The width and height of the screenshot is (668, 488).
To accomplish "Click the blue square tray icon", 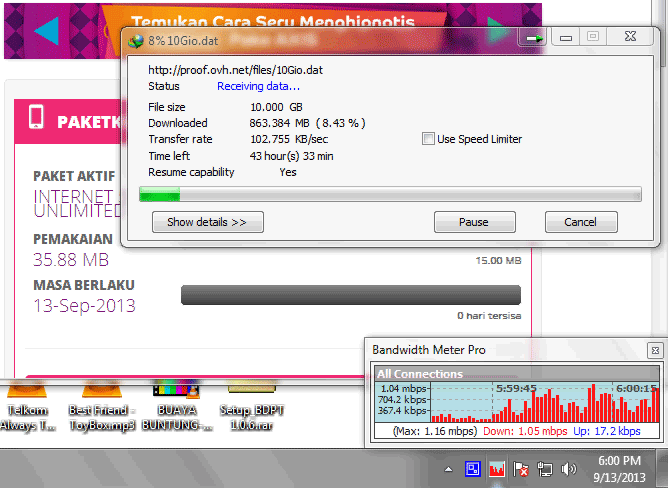I will point(473,469).
